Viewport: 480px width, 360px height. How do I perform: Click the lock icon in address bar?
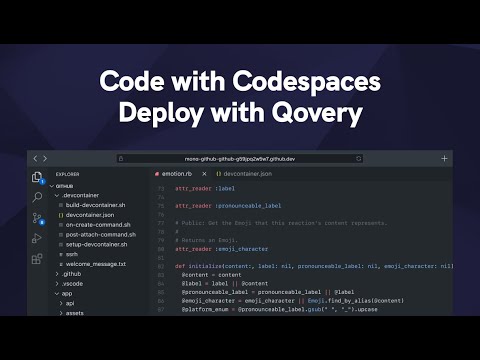click(121, 159)
